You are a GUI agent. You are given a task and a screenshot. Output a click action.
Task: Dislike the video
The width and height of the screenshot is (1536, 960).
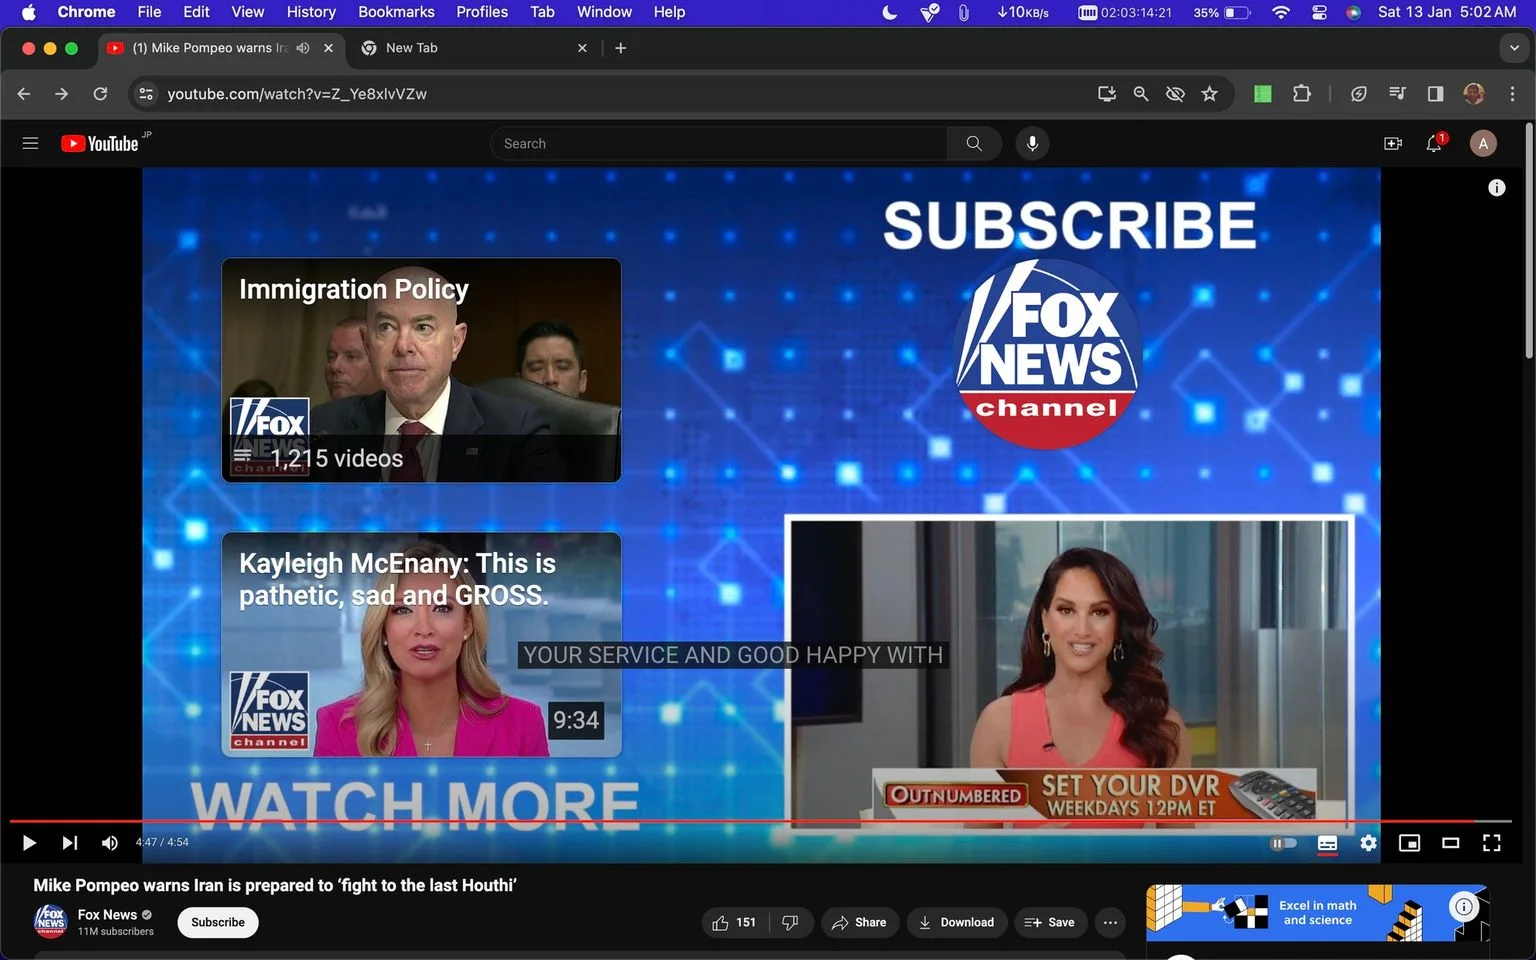790,922
